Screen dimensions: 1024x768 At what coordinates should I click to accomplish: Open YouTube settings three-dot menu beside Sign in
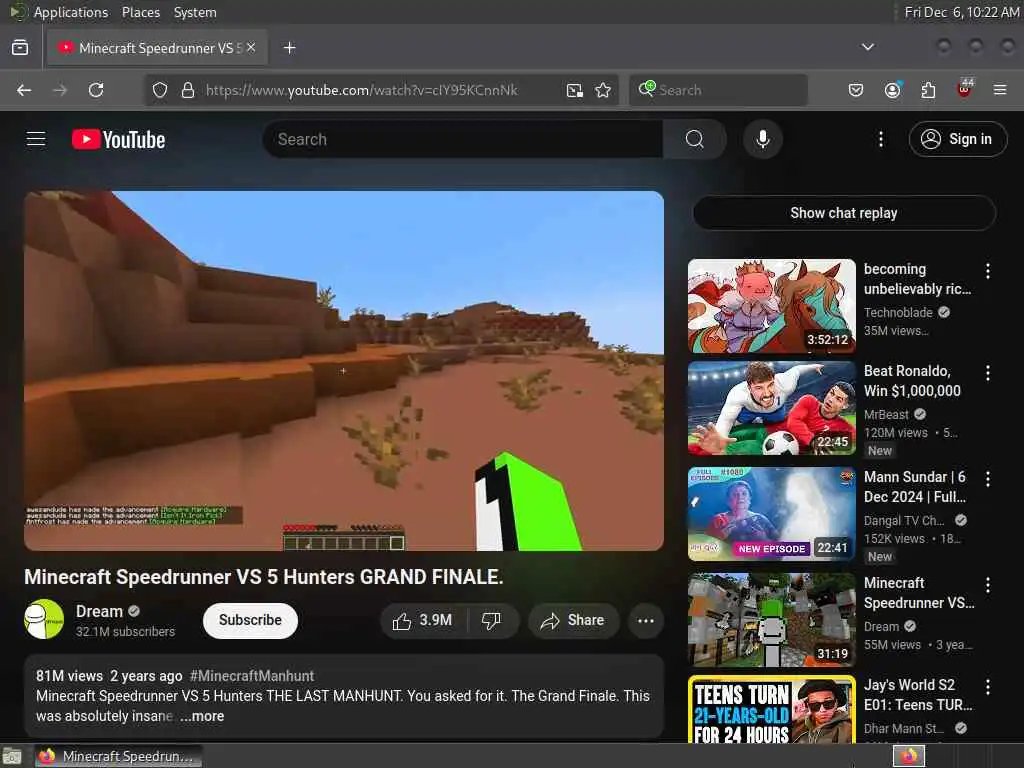880,139
